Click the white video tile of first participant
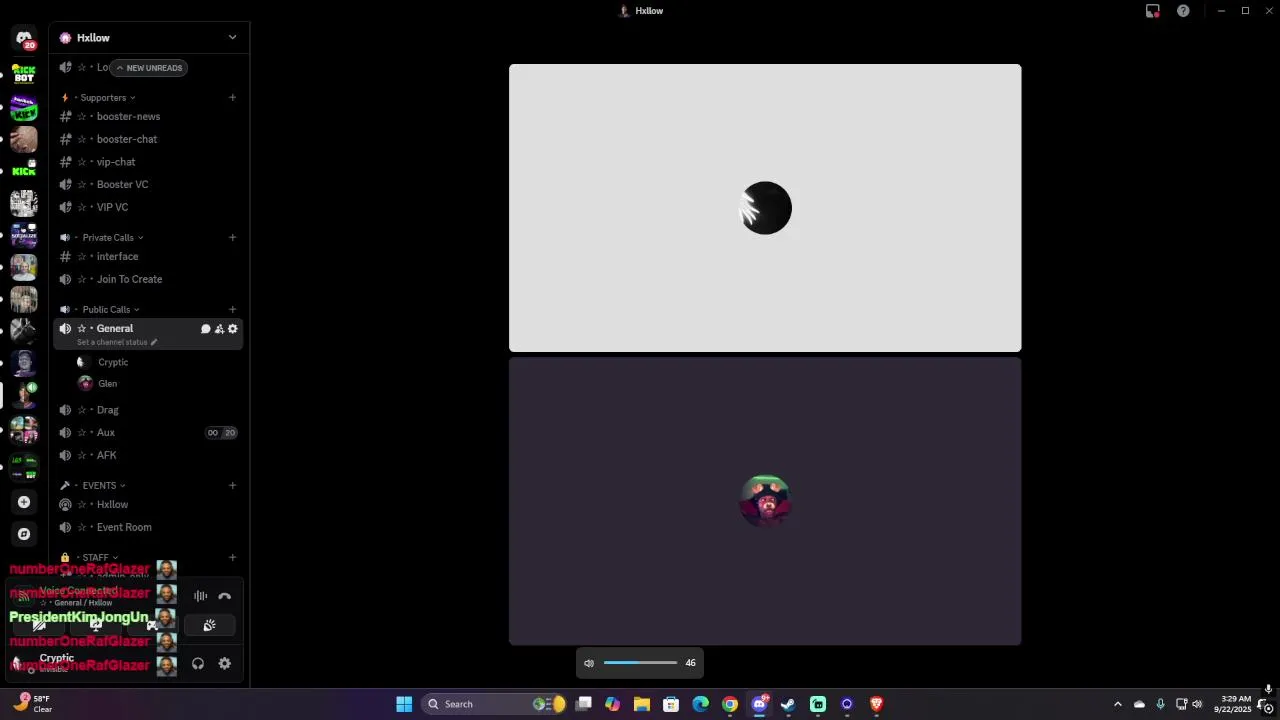 (x=765, y=208)
